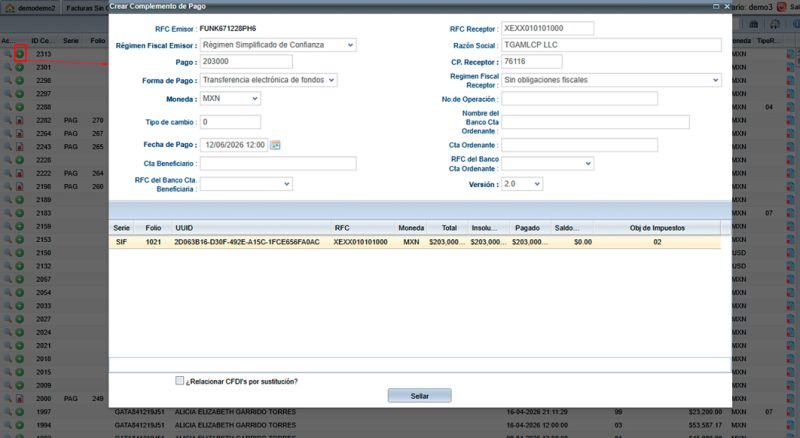Click the Sellar button

click(x=419, y=396)
